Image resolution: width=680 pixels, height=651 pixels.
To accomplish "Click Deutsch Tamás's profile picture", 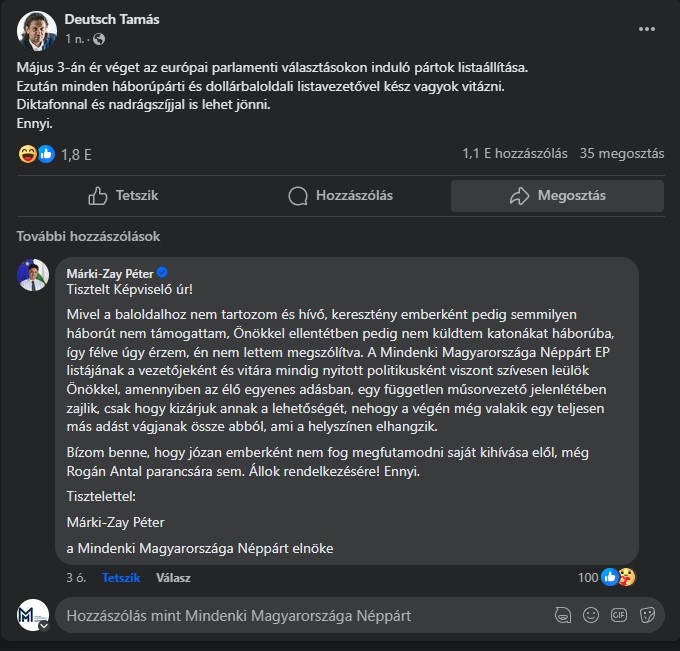I will [x=37, y=30].
